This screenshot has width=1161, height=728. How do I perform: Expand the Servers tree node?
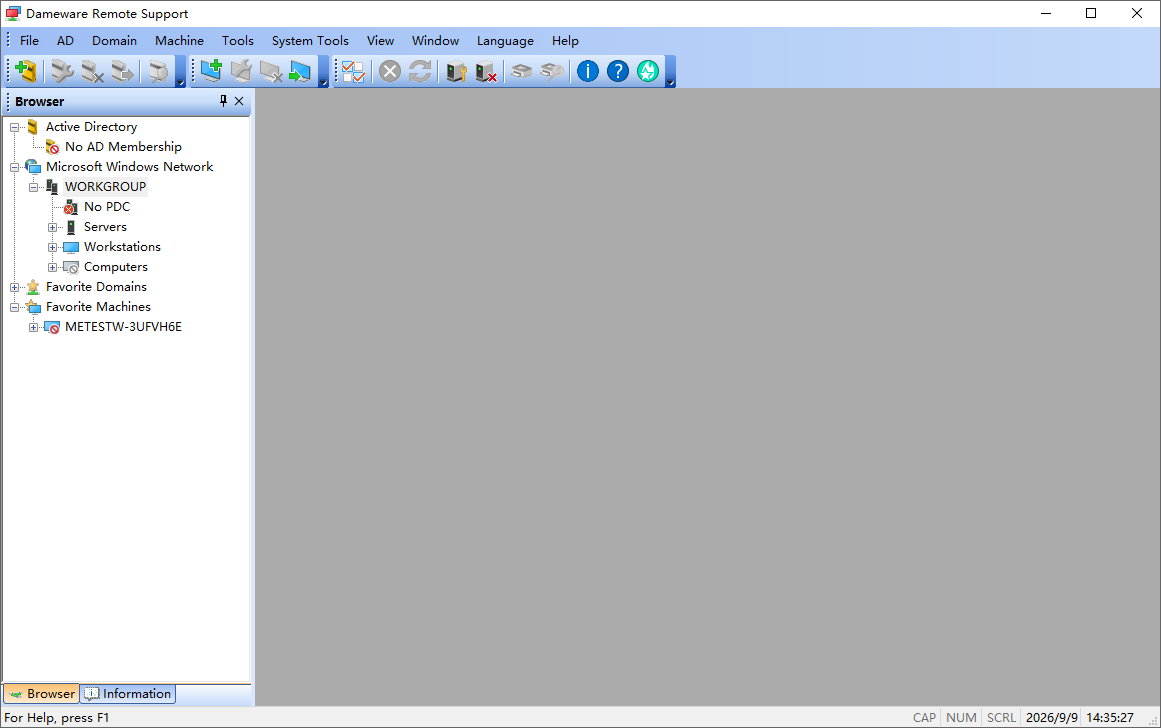(53, 227)
